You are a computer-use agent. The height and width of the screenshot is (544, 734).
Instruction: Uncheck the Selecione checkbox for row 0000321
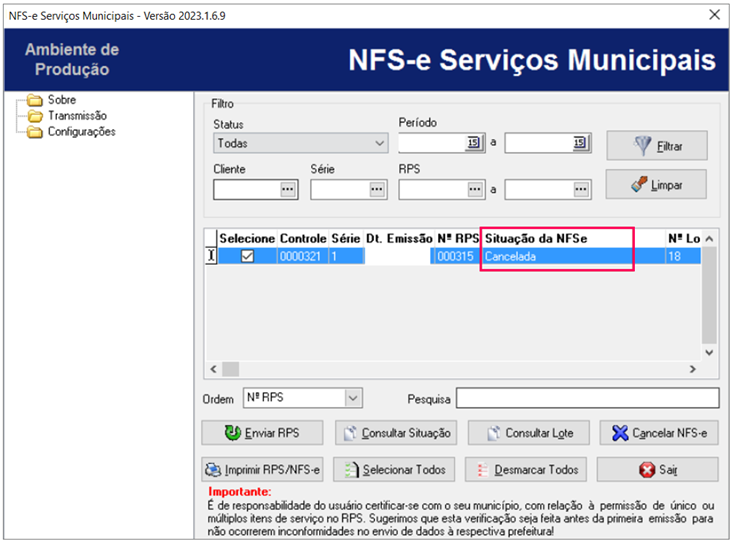[247, 257]
